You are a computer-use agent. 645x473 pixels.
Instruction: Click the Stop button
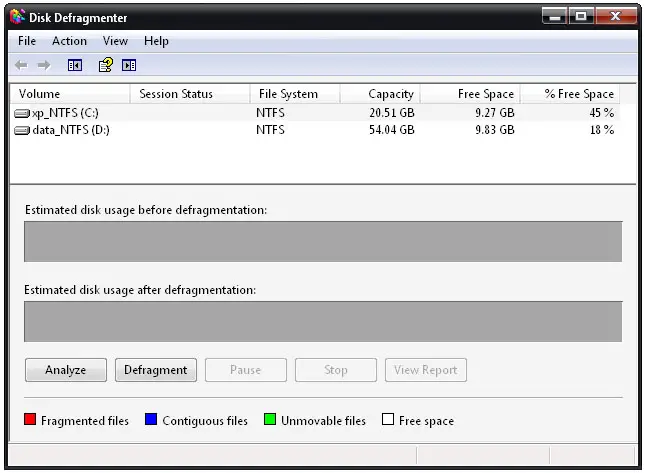click(336, 370)
